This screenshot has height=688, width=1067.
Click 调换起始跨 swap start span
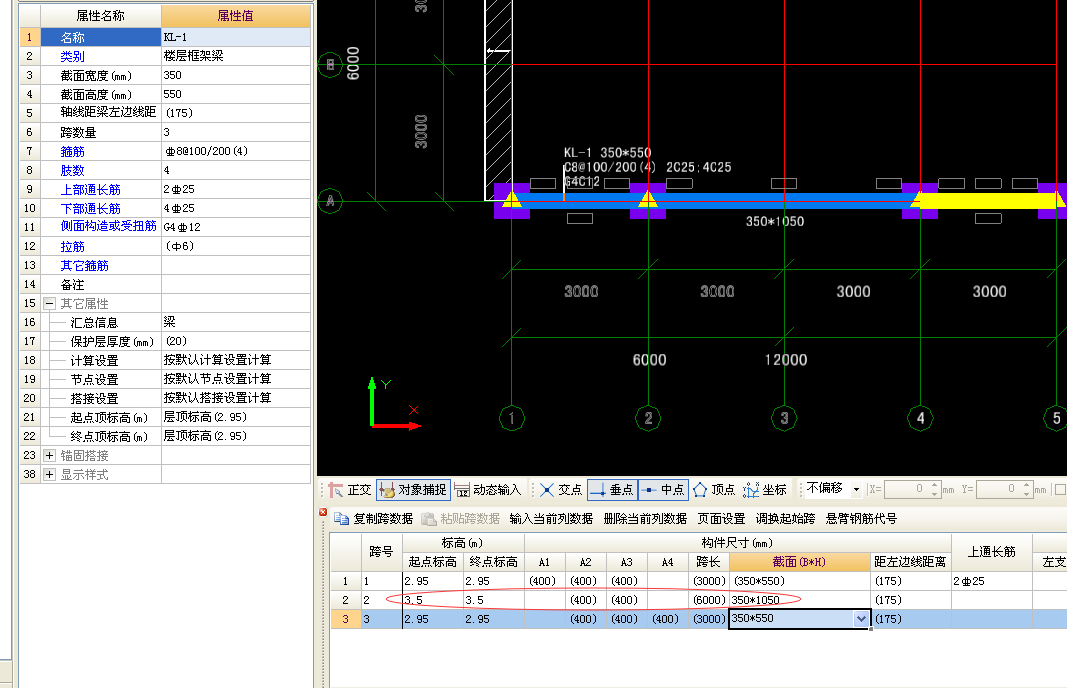click(x=785, y=519)
